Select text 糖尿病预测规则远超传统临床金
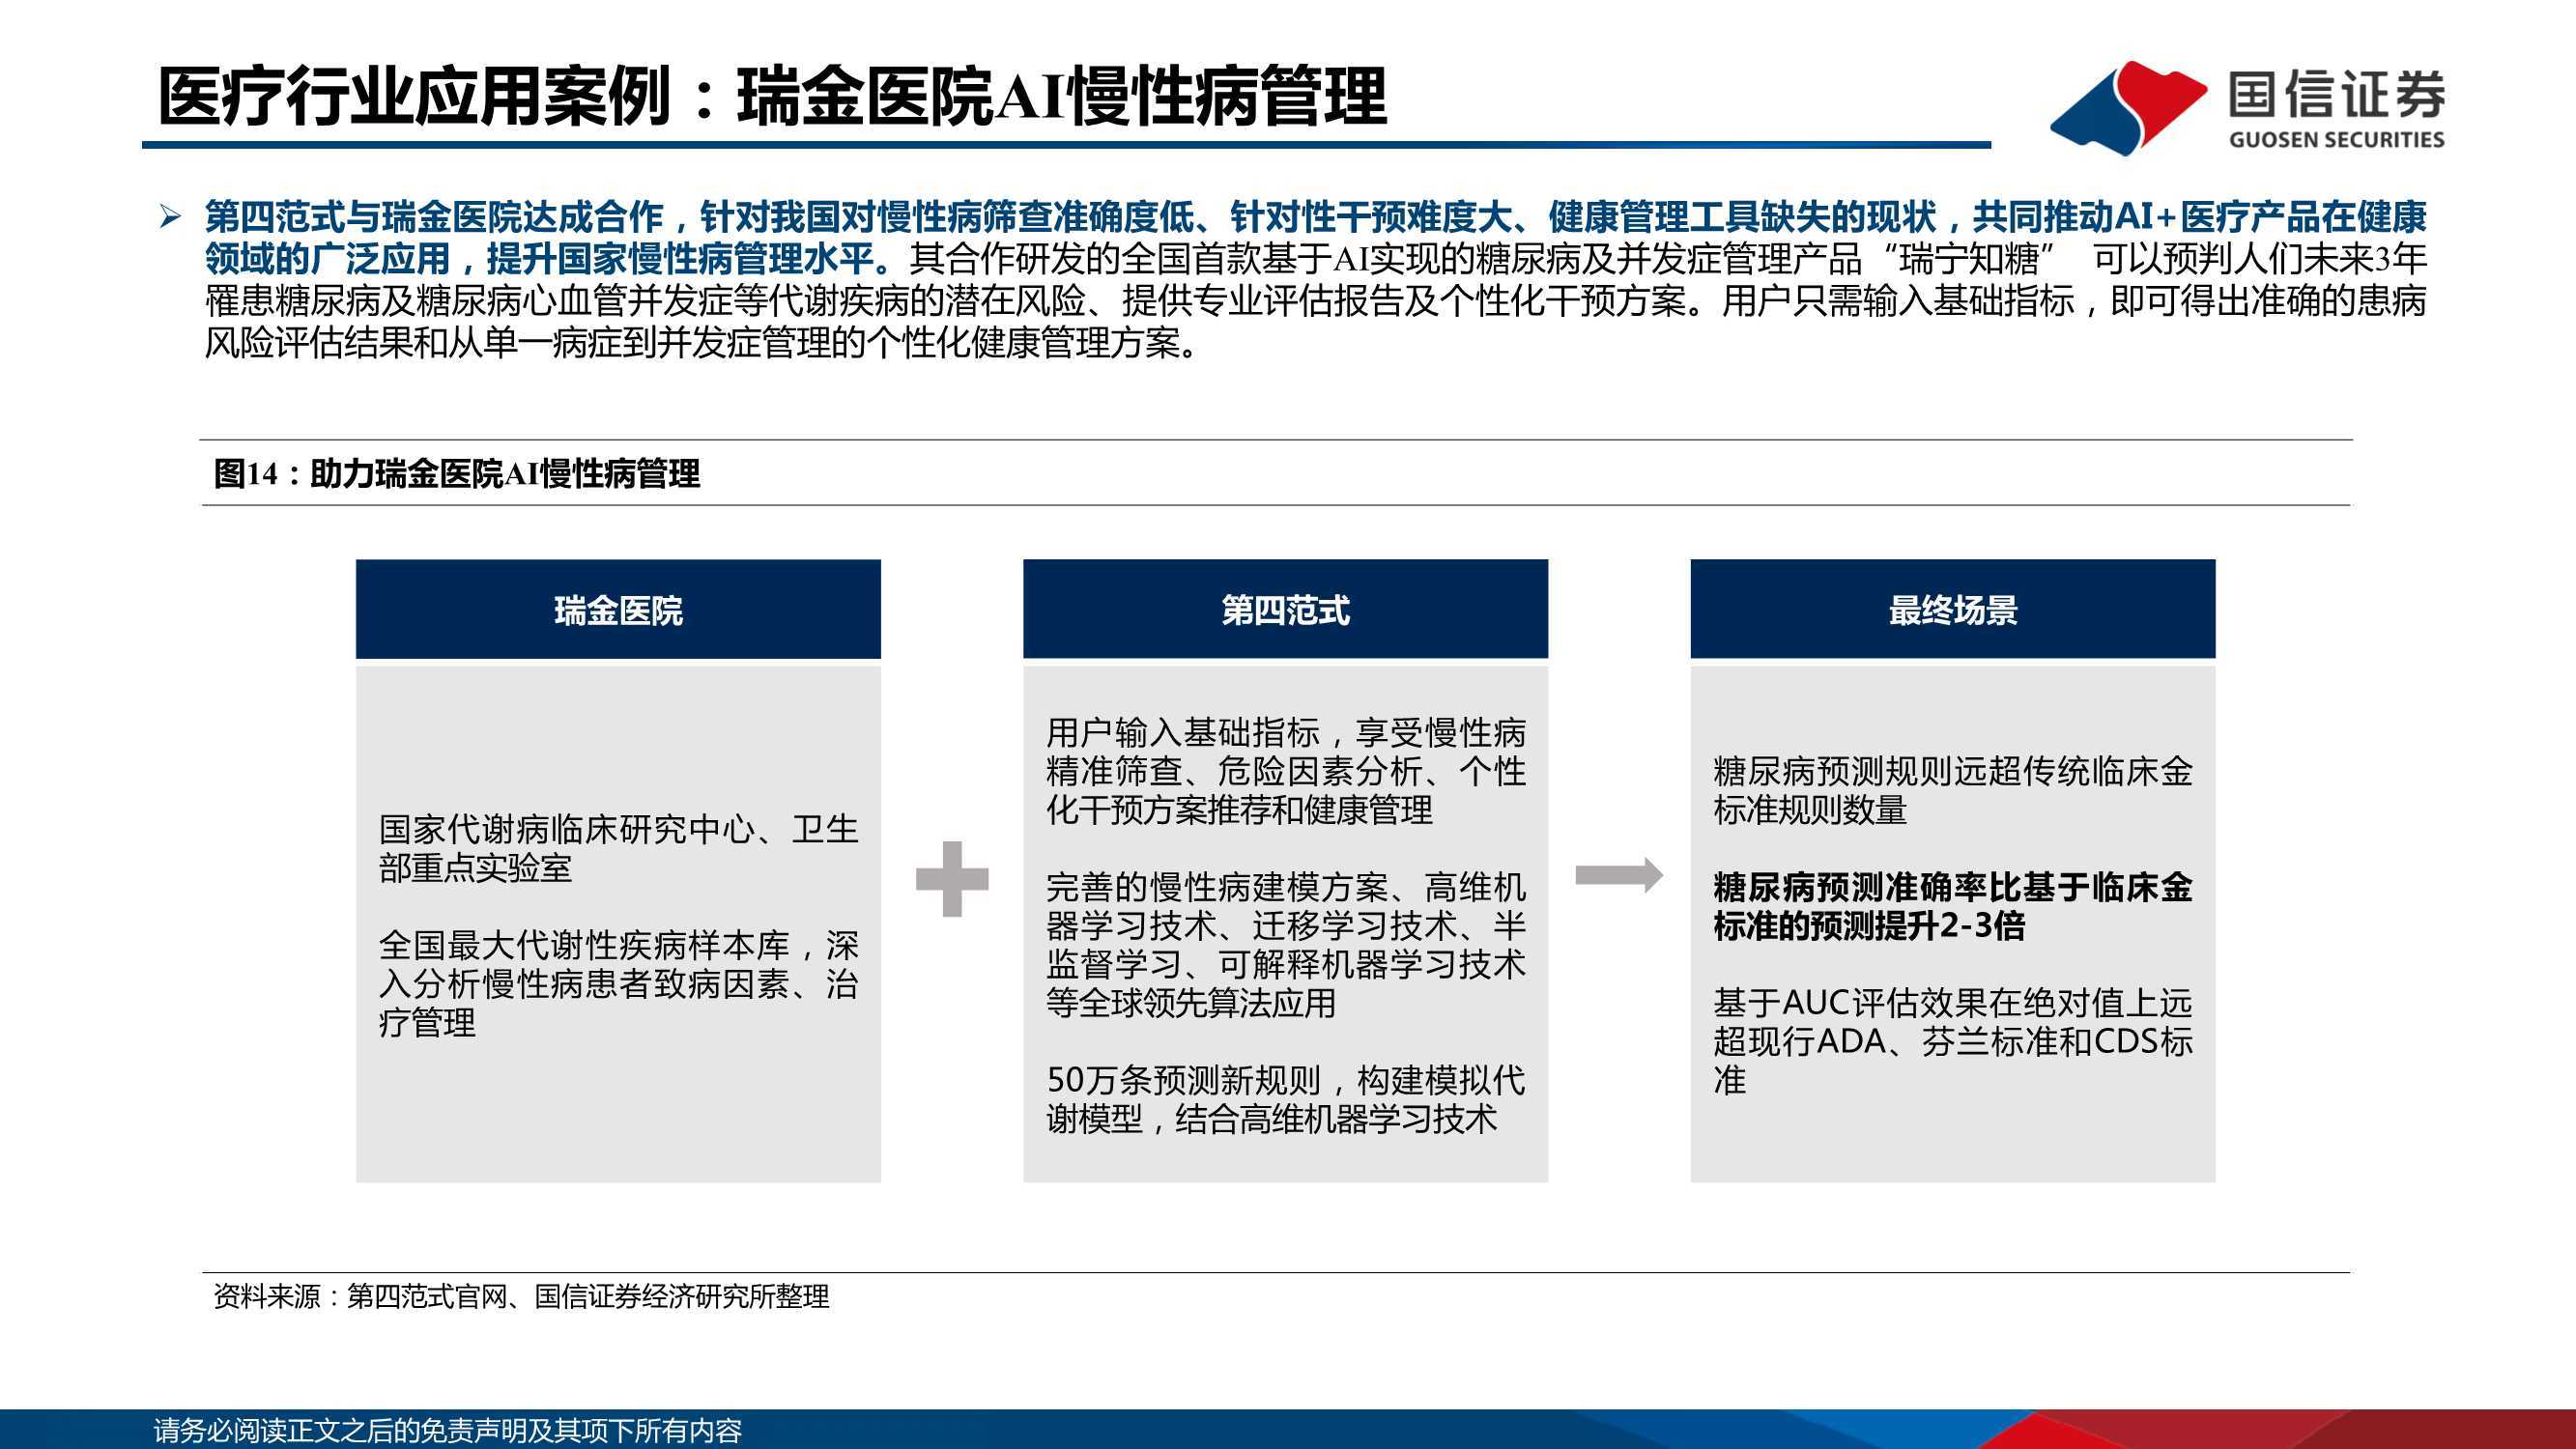2576x1449 pixels. click(x=1953, y=771)
